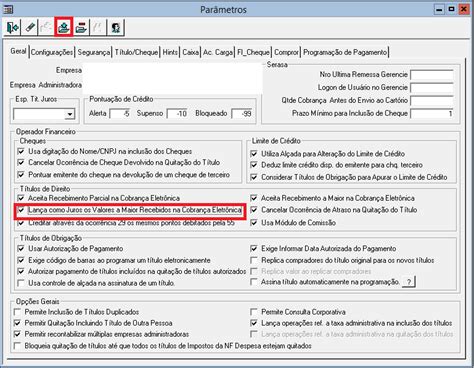Click the greyed-out icon after the eraser
Screen dimensions: 474x368
(x=46, y=27)
